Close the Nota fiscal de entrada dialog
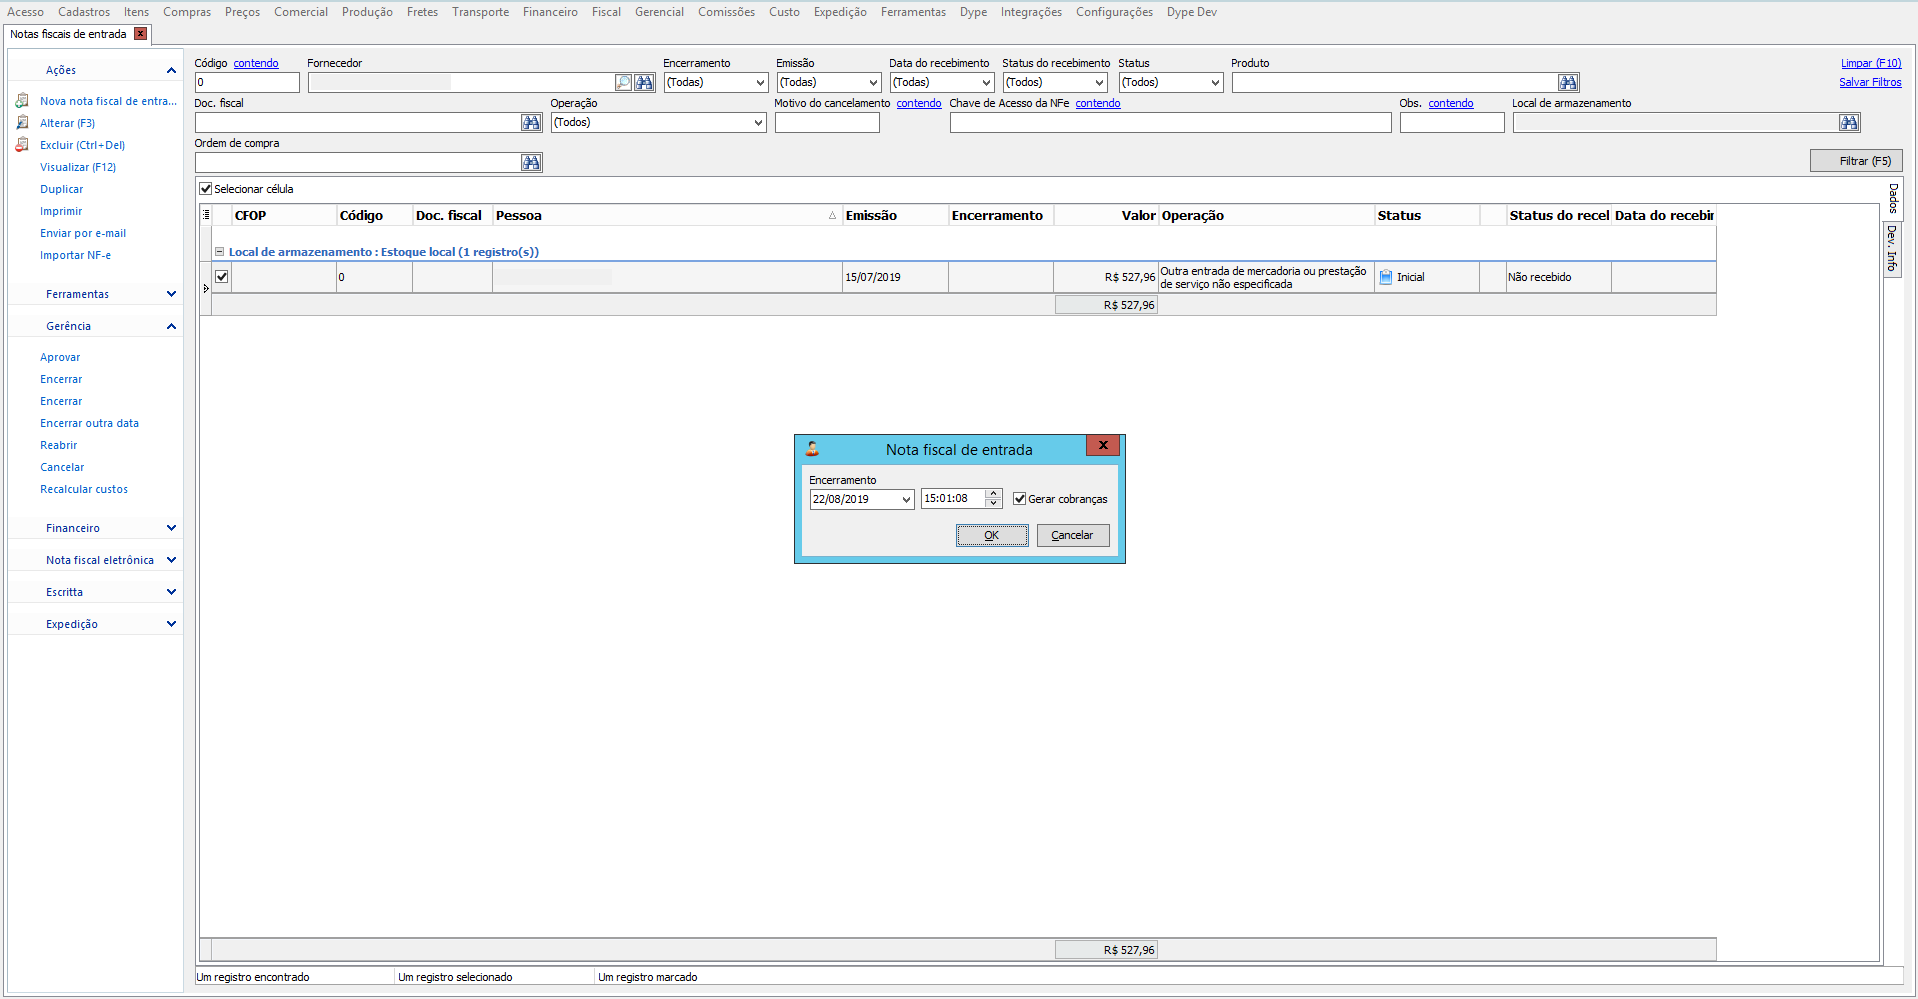The height and width of the screenshot is (999, 1918). [1103, 446]
